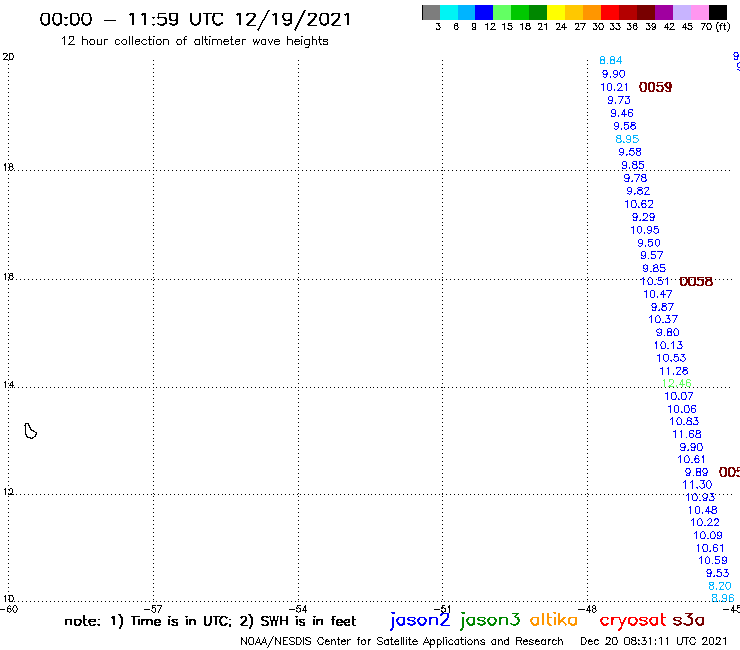The image size is (740, 650).
Task: Pick the bright red swatch in the color bar
Action: [610, 12]
